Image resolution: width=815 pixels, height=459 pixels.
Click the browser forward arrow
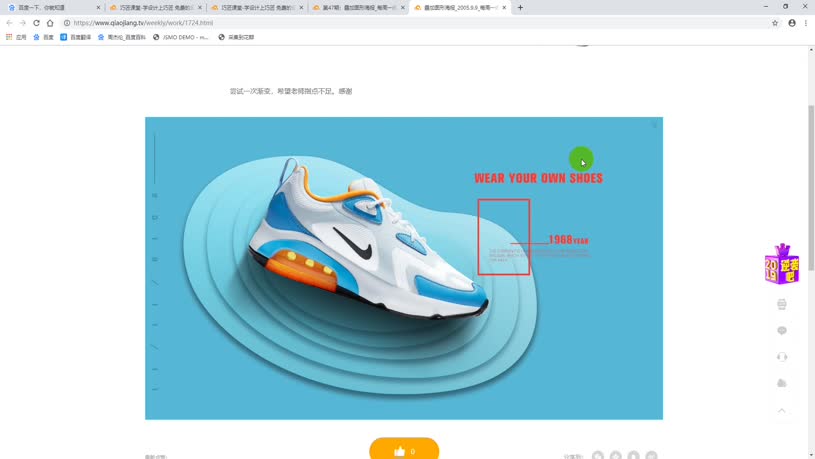pos(22,23)
